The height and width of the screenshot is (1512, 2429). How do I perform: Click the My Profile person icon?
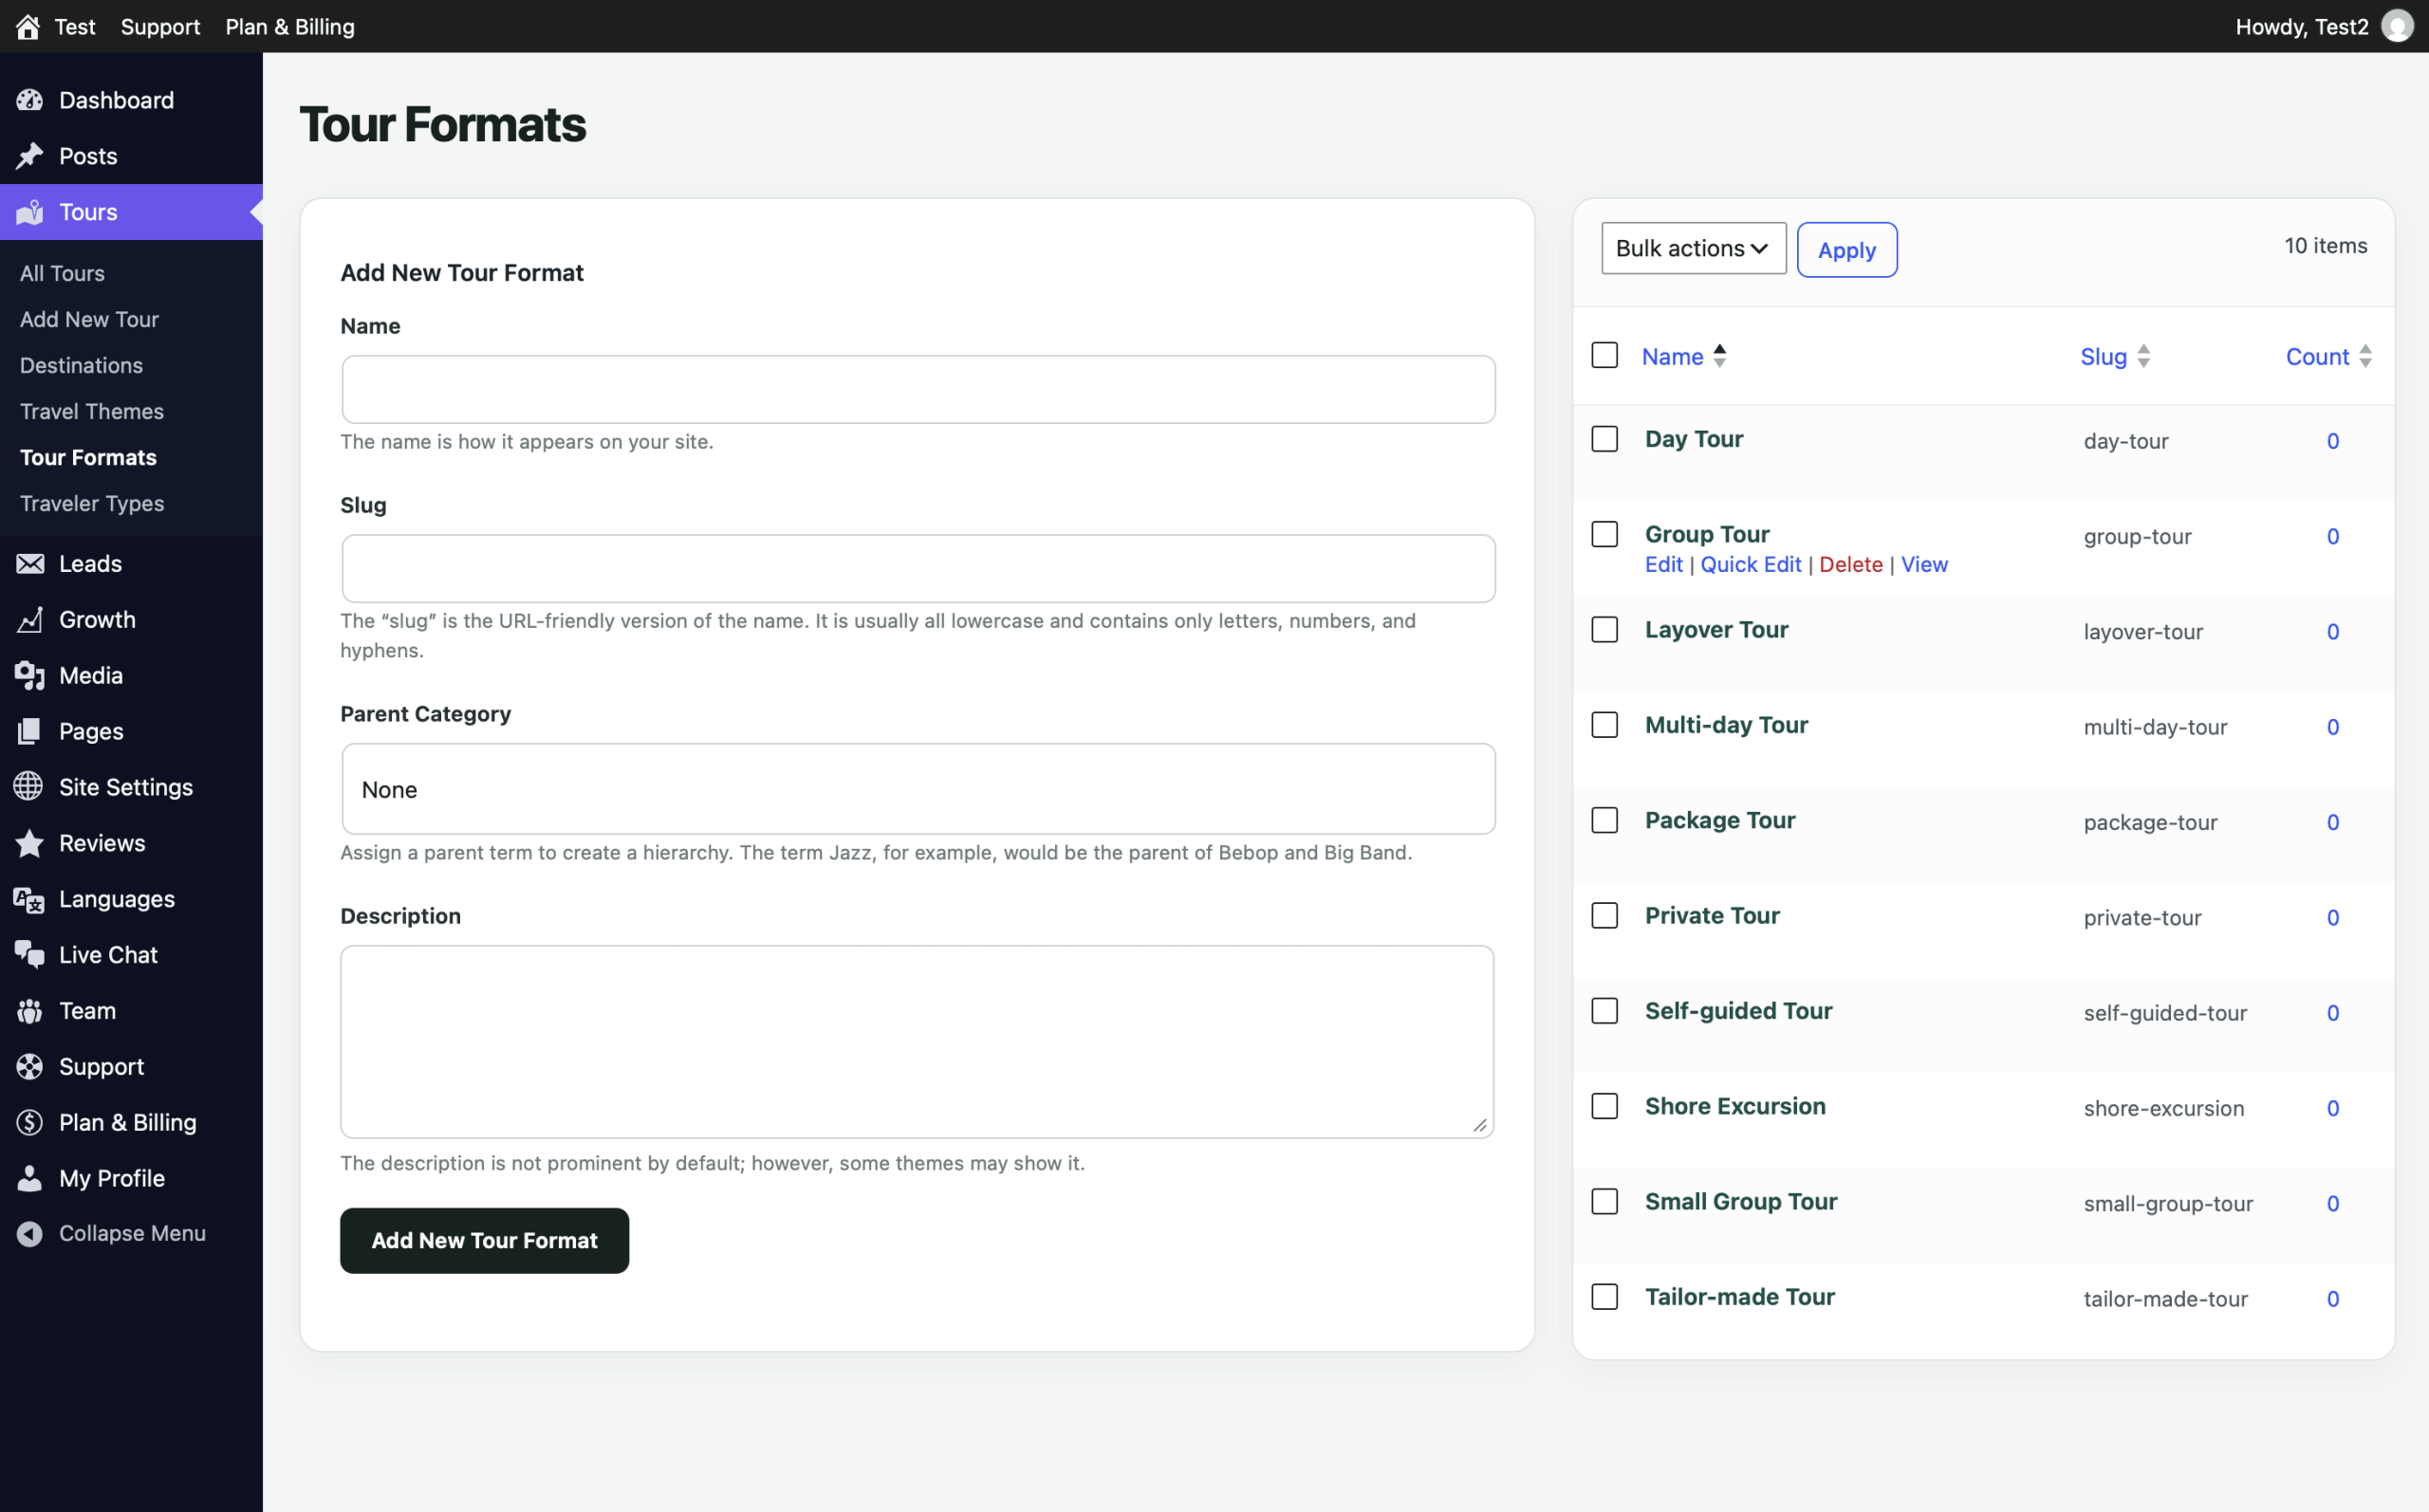point(30,1179)
